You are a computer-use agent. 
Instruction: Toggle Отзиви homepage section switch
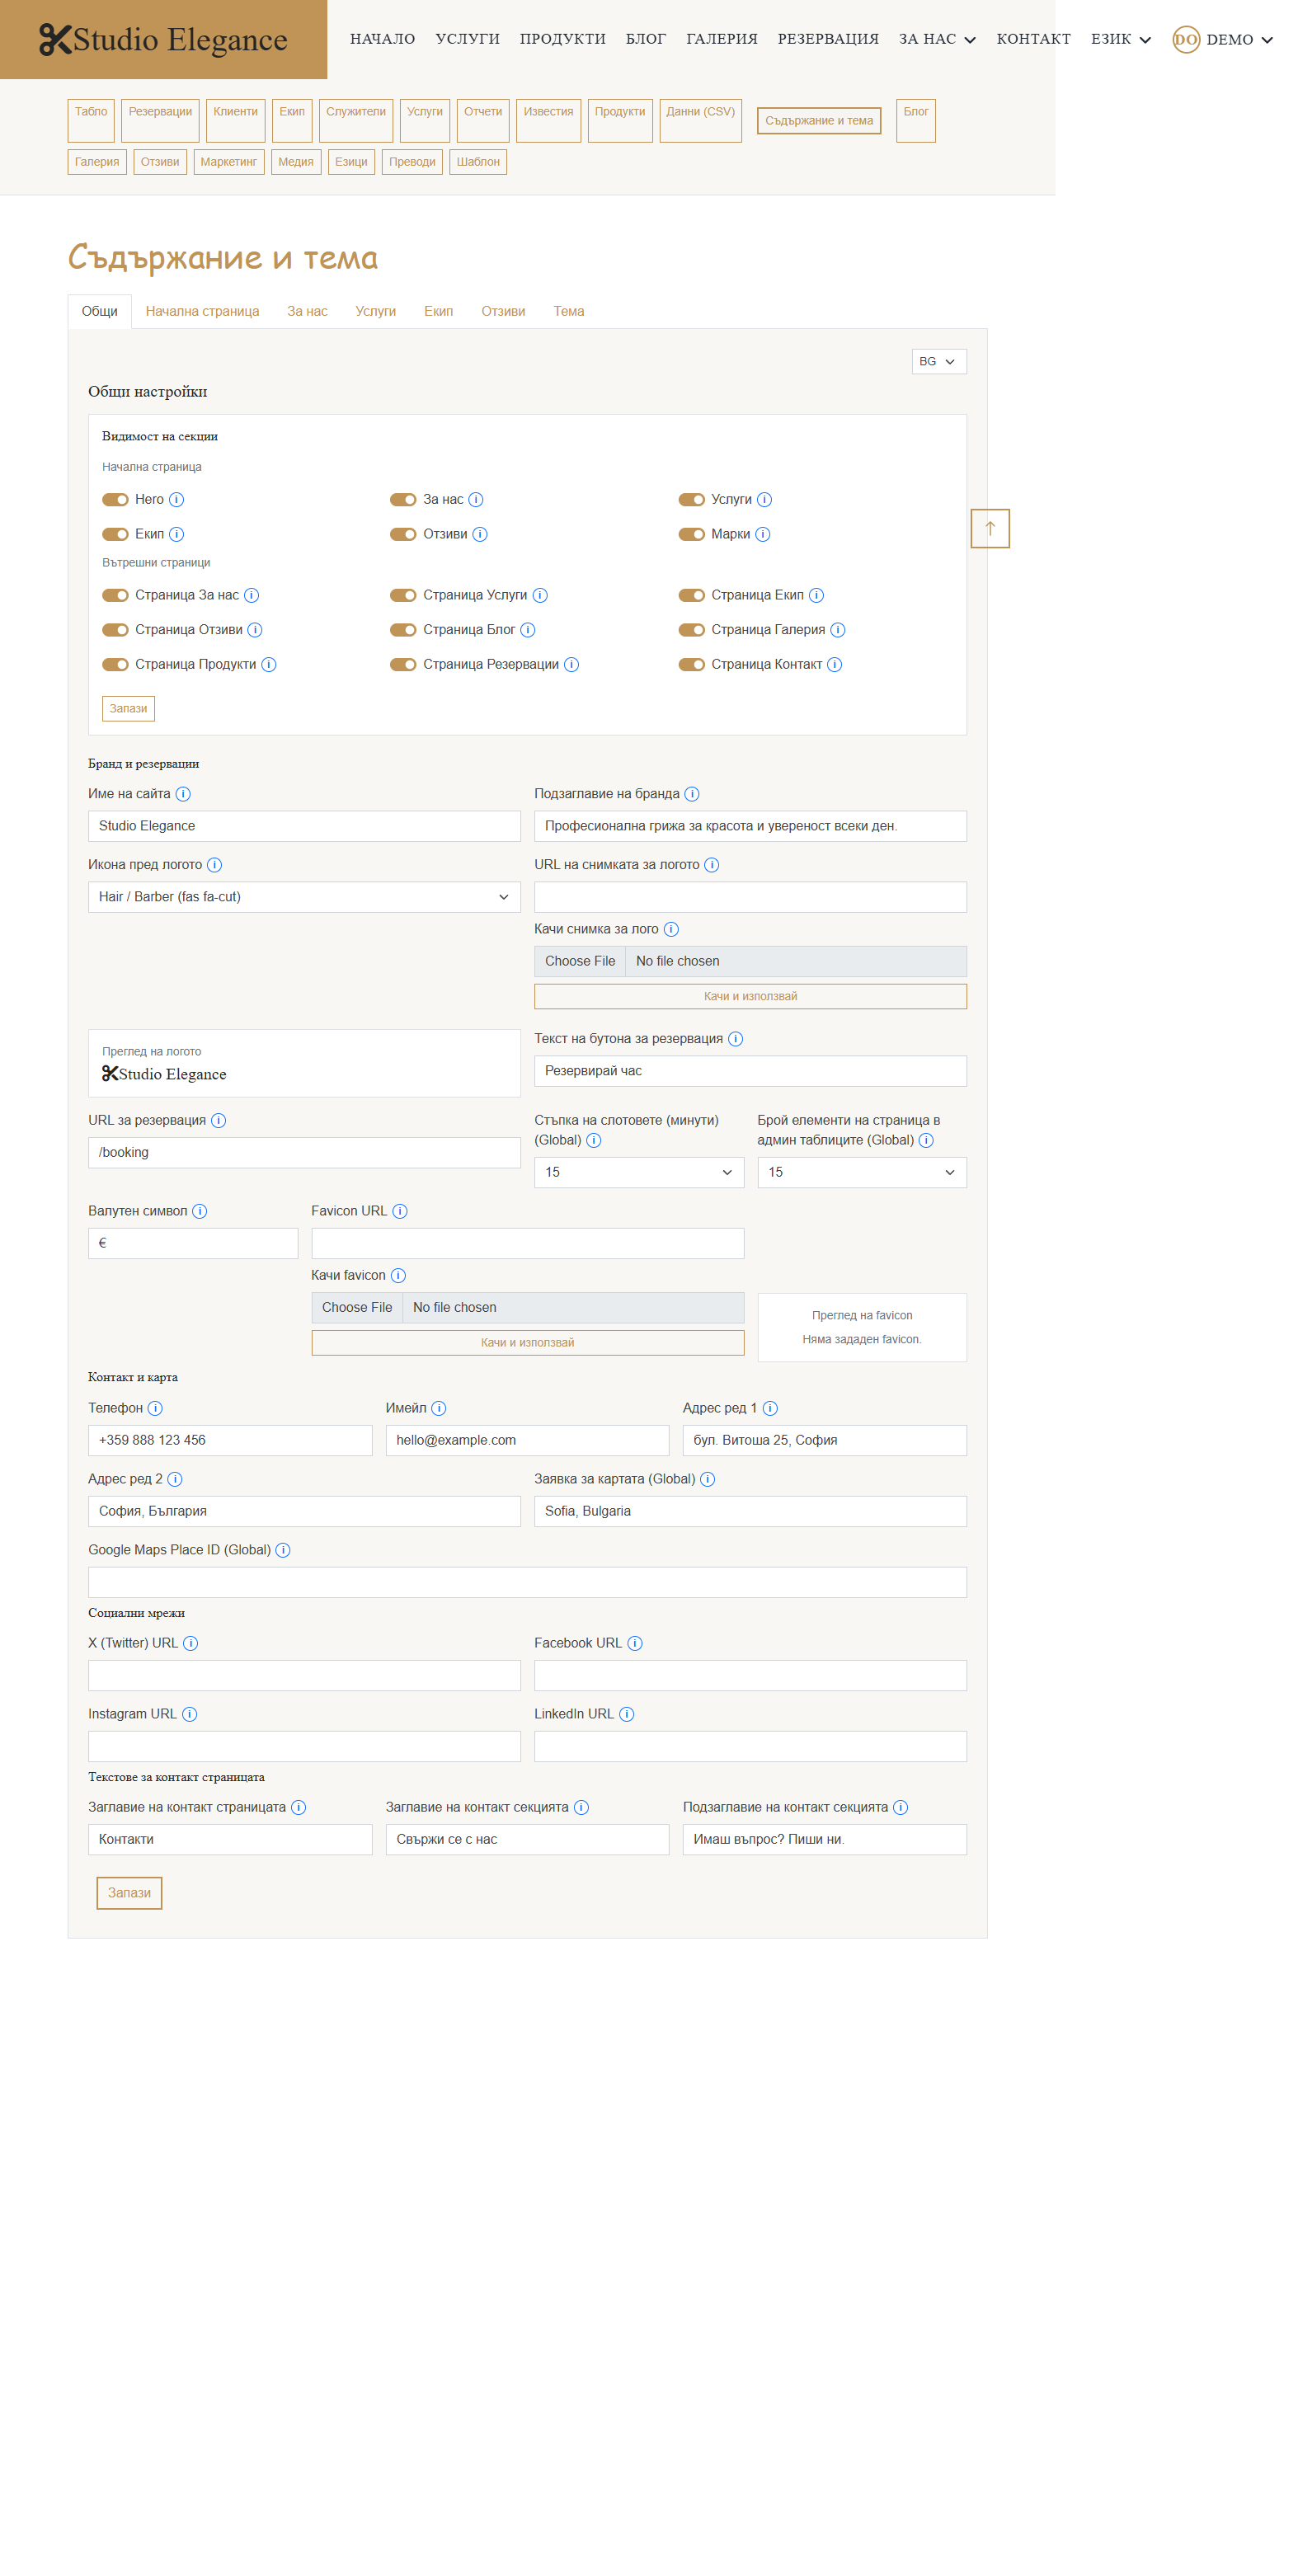403,534
